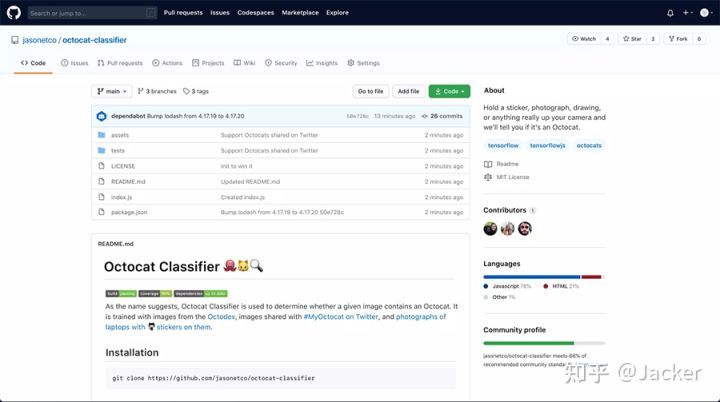Open the octocat-classifier repository link
Screen dimensions: 720x402
tap(95, 40)
